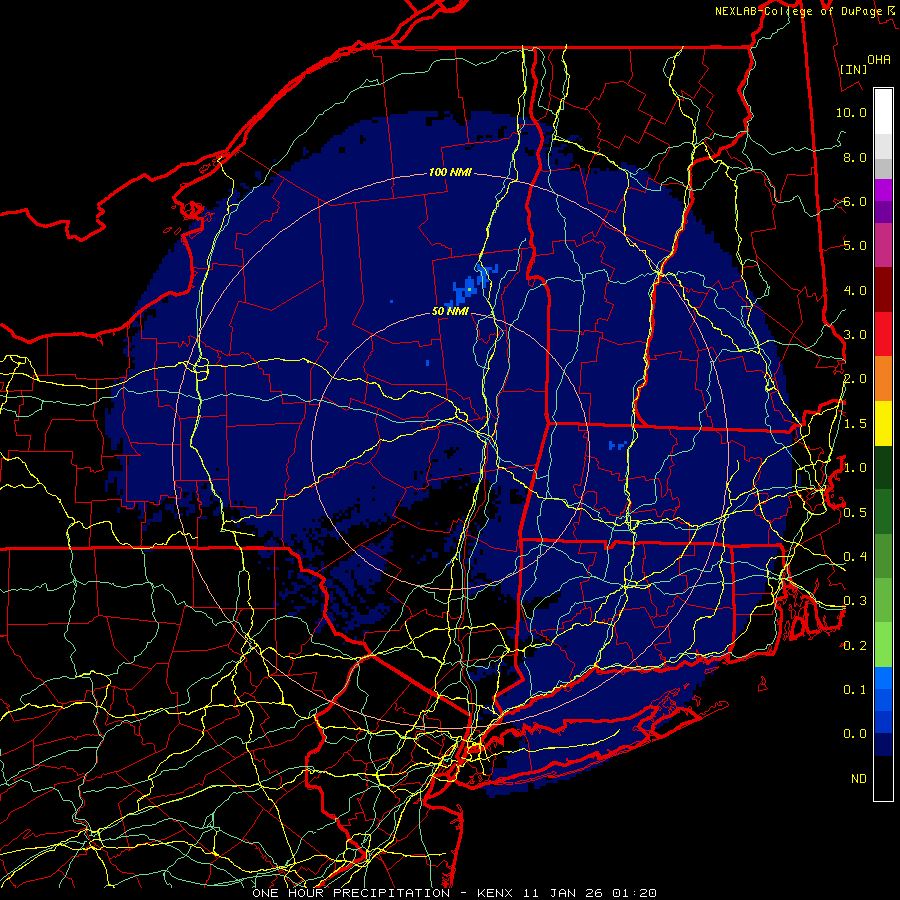Screen dimensions: 900x900
Task: Click the 0.0 legend value
Action: 855,734
